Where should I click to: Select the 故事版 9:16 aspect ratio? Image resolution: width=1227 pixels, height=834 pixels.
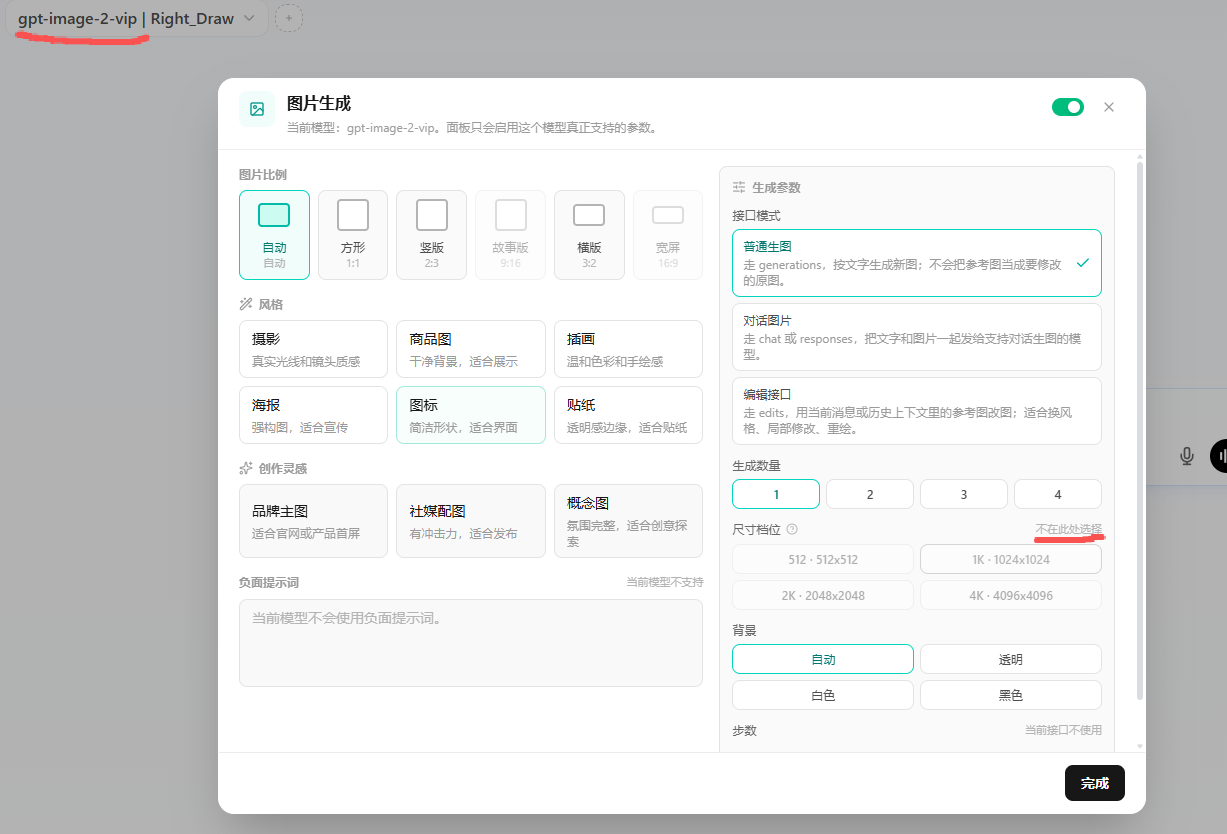pyautogui.click(x=510, y=235)
